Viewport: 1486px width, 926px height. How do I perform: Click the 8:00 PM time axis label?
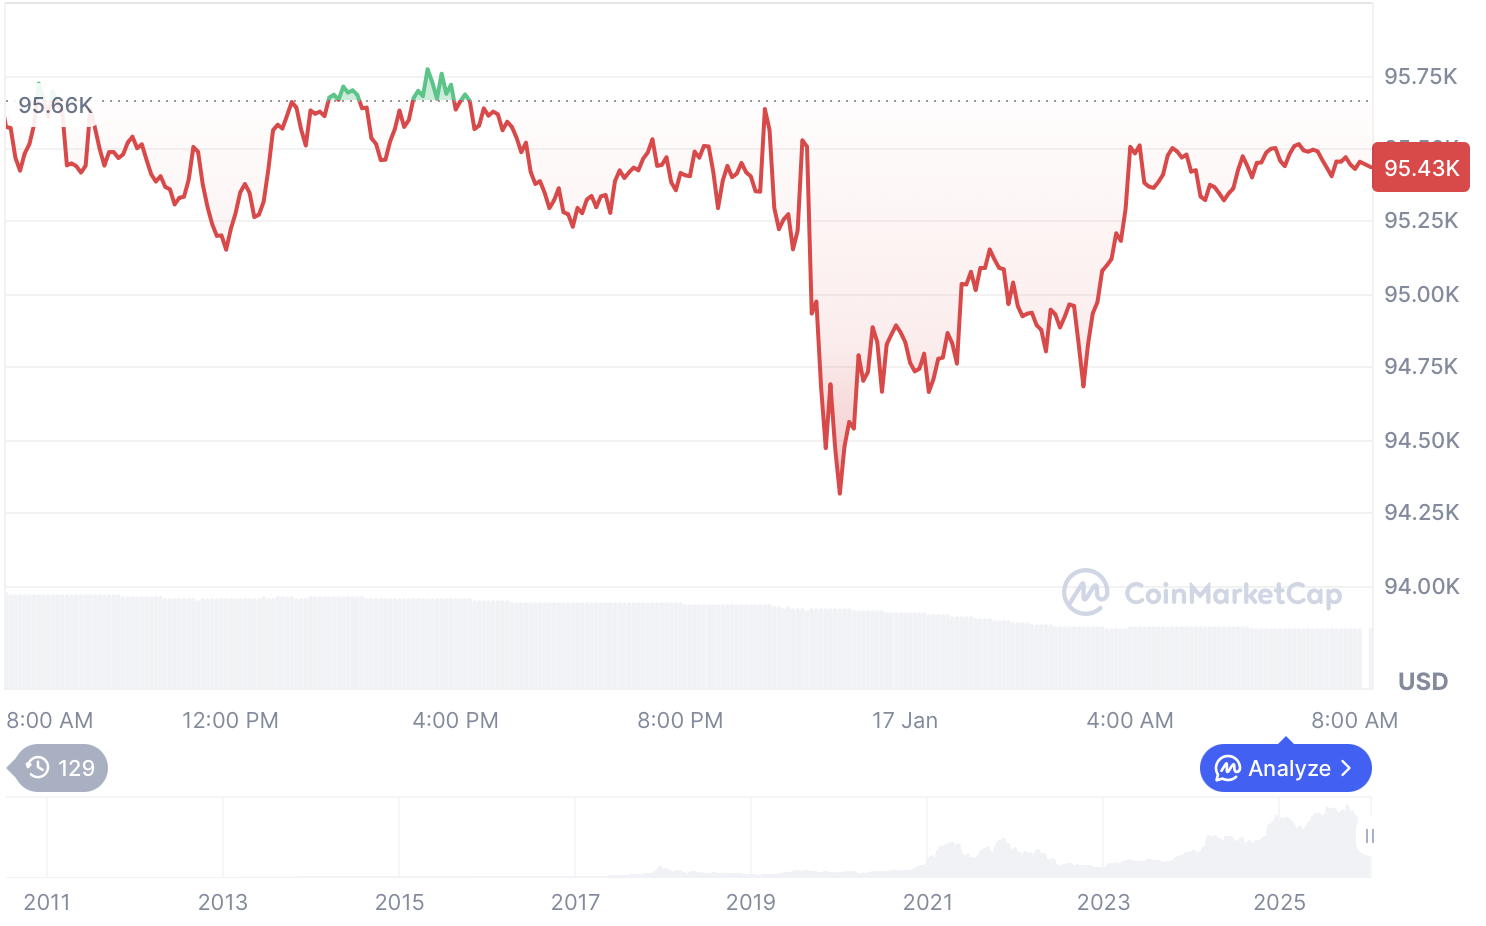tap(680, 720)
